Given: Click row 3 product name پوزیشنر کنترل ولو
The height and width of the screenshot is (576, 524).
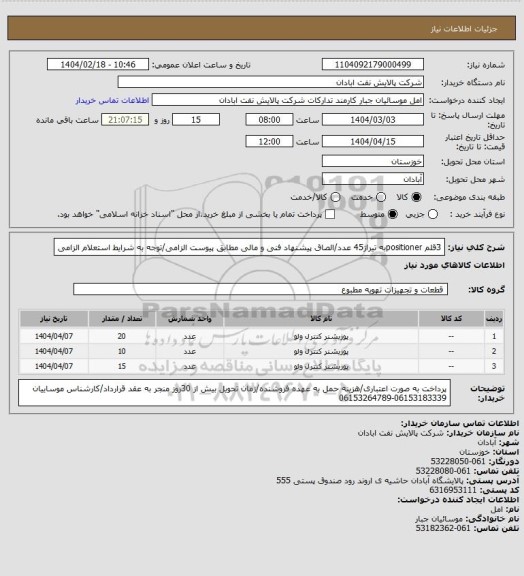Looking at the screenshot, I should pos(321,367).
